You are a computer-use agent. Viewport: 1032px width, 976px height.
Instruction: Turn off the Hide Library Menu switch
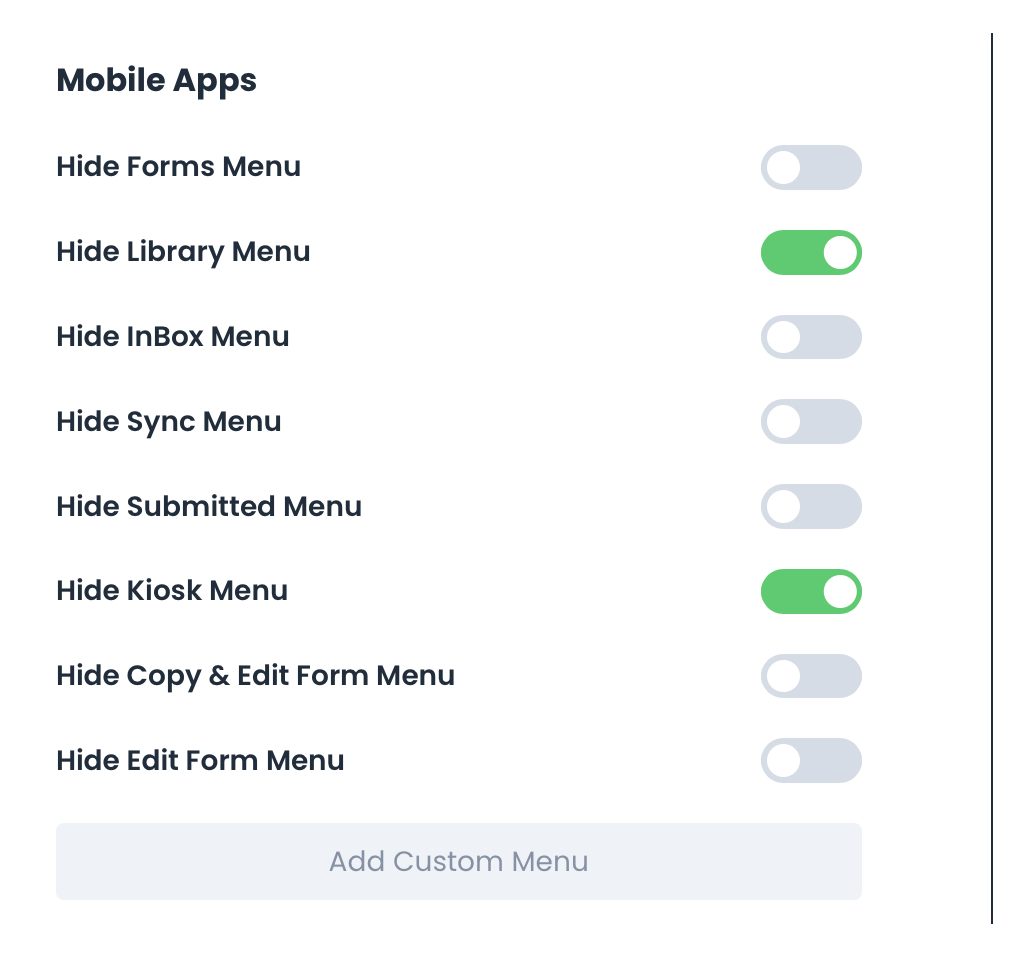[811, 252]
